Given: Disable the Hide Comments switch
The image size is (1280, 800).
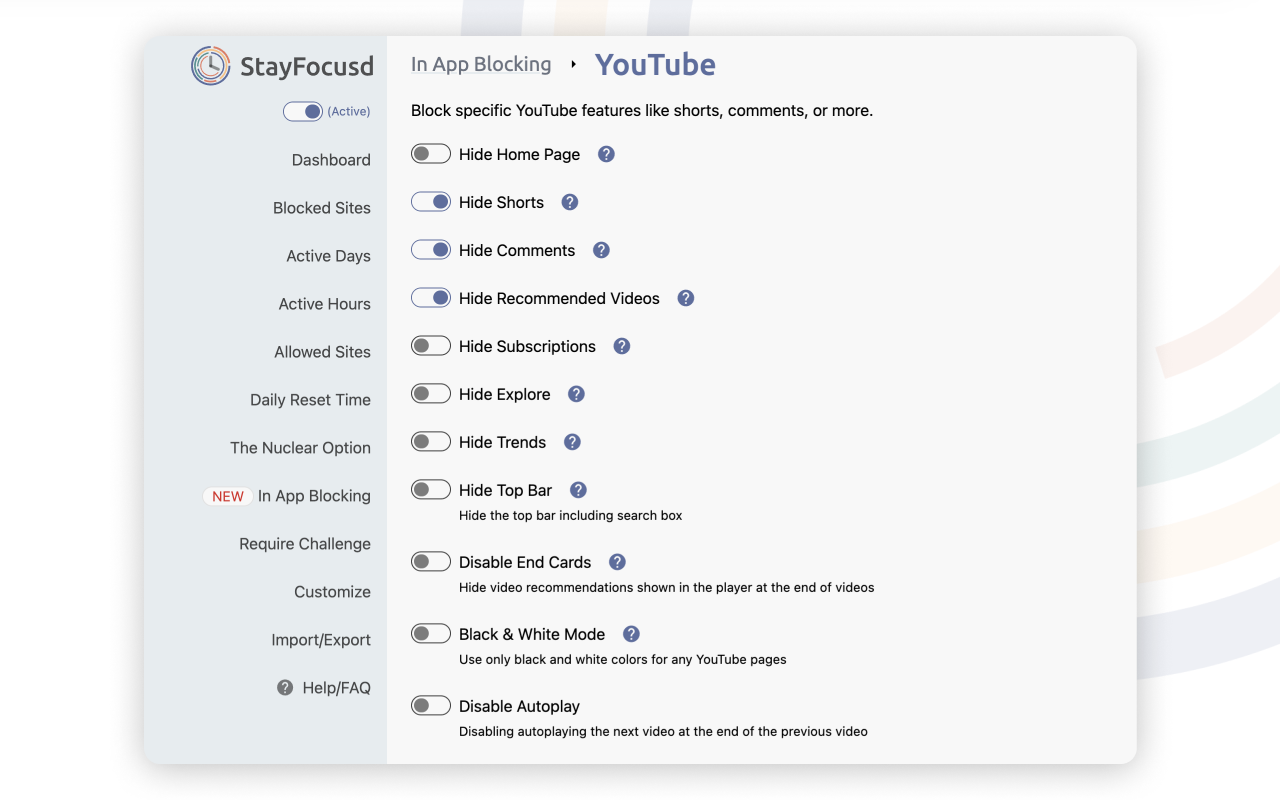Looking at the screenshot, I should point(431,250).
